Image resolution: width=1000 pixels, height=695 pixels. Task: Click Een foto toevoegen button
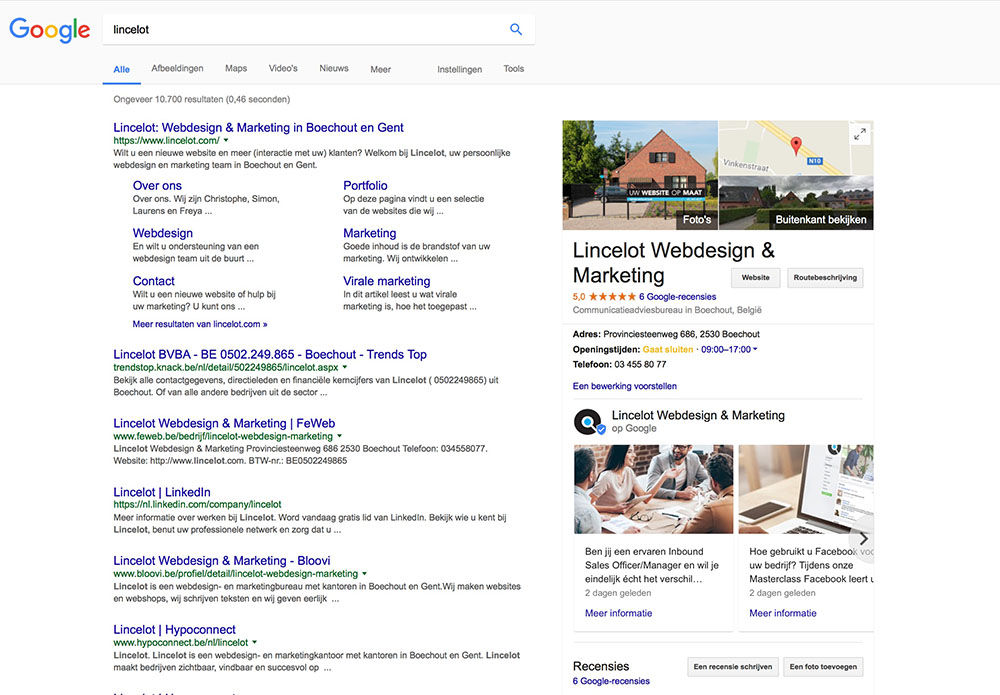823,667
